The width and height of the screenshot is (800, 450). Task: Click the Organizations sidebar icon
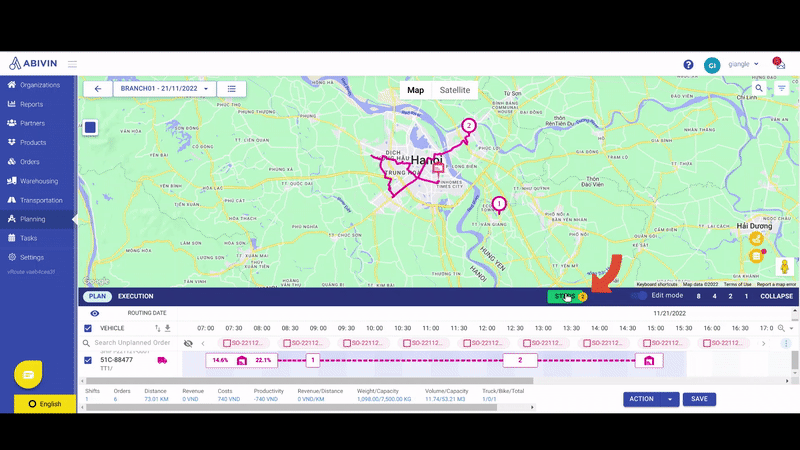[12, 85]
